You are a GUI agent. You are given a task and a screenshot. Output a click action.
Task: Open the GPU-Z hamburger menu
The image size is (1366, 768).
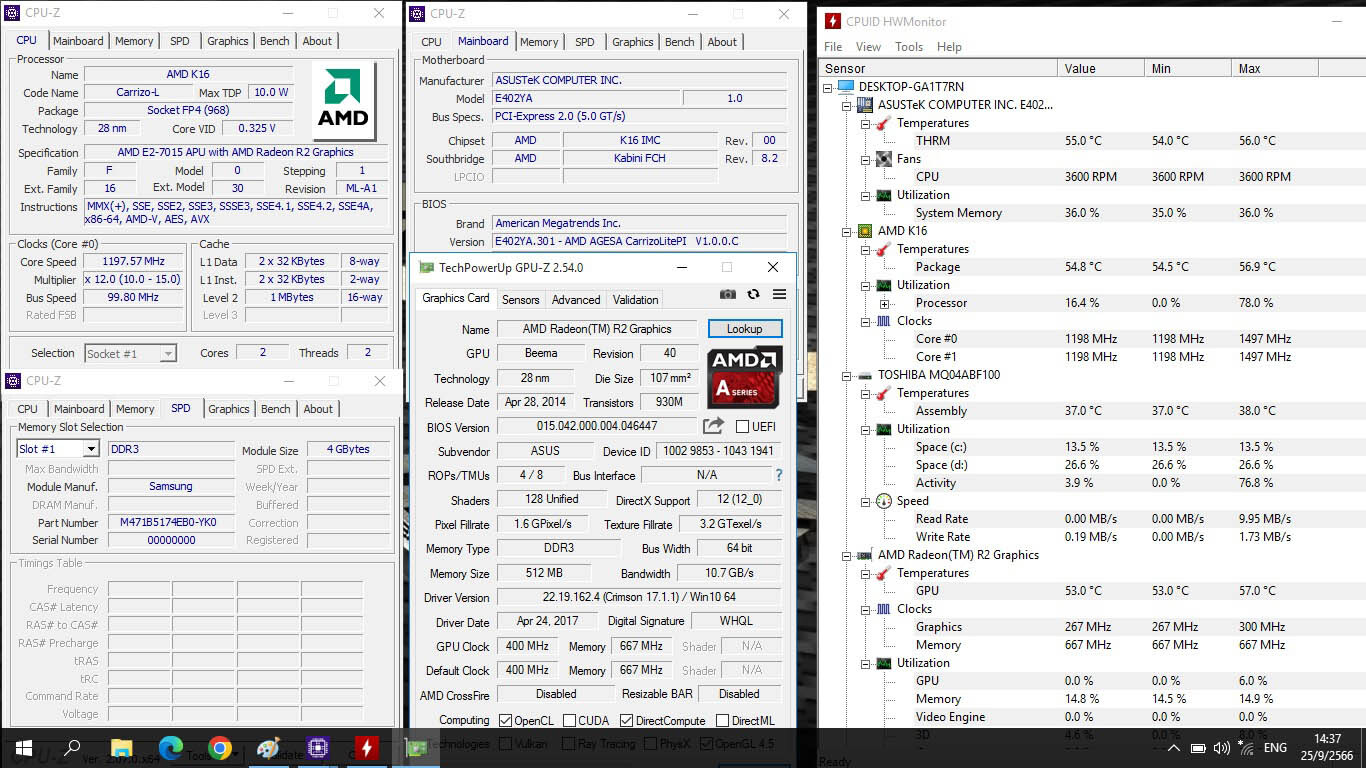point(779,295)
